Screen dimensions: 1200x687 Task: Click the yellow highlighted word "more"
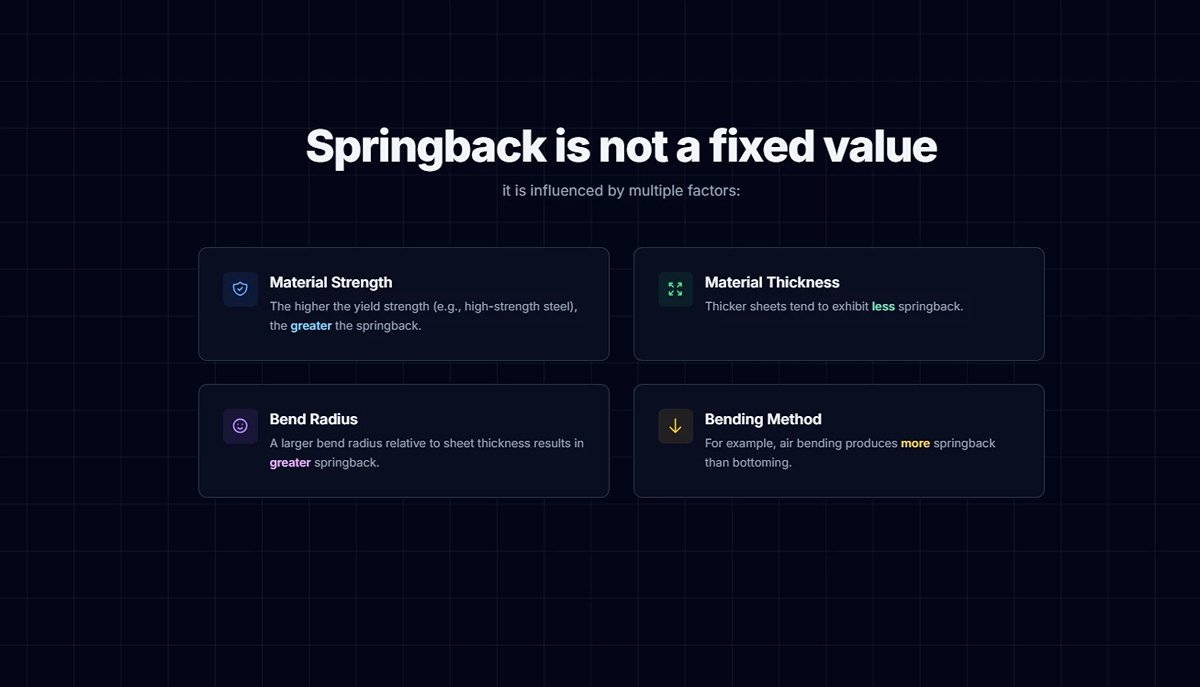(x=915, y=443)
